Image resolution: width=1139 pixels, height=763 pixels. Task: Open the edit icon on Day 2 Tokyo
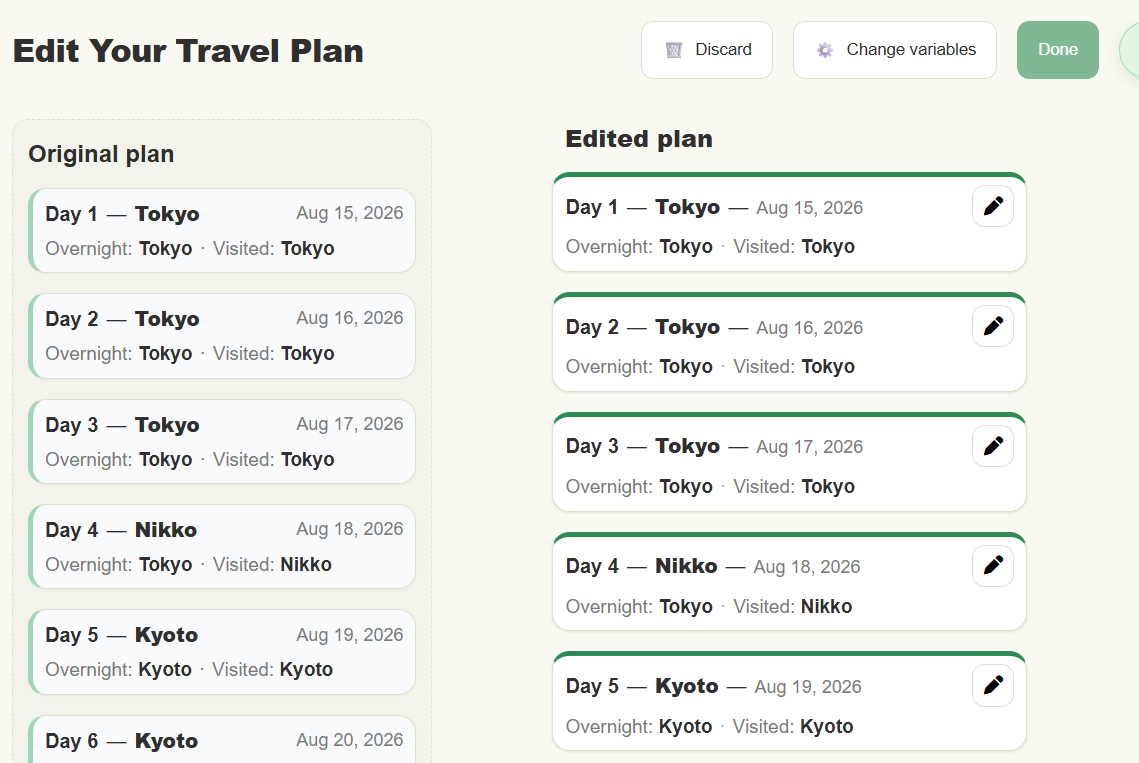click(993, 326)
